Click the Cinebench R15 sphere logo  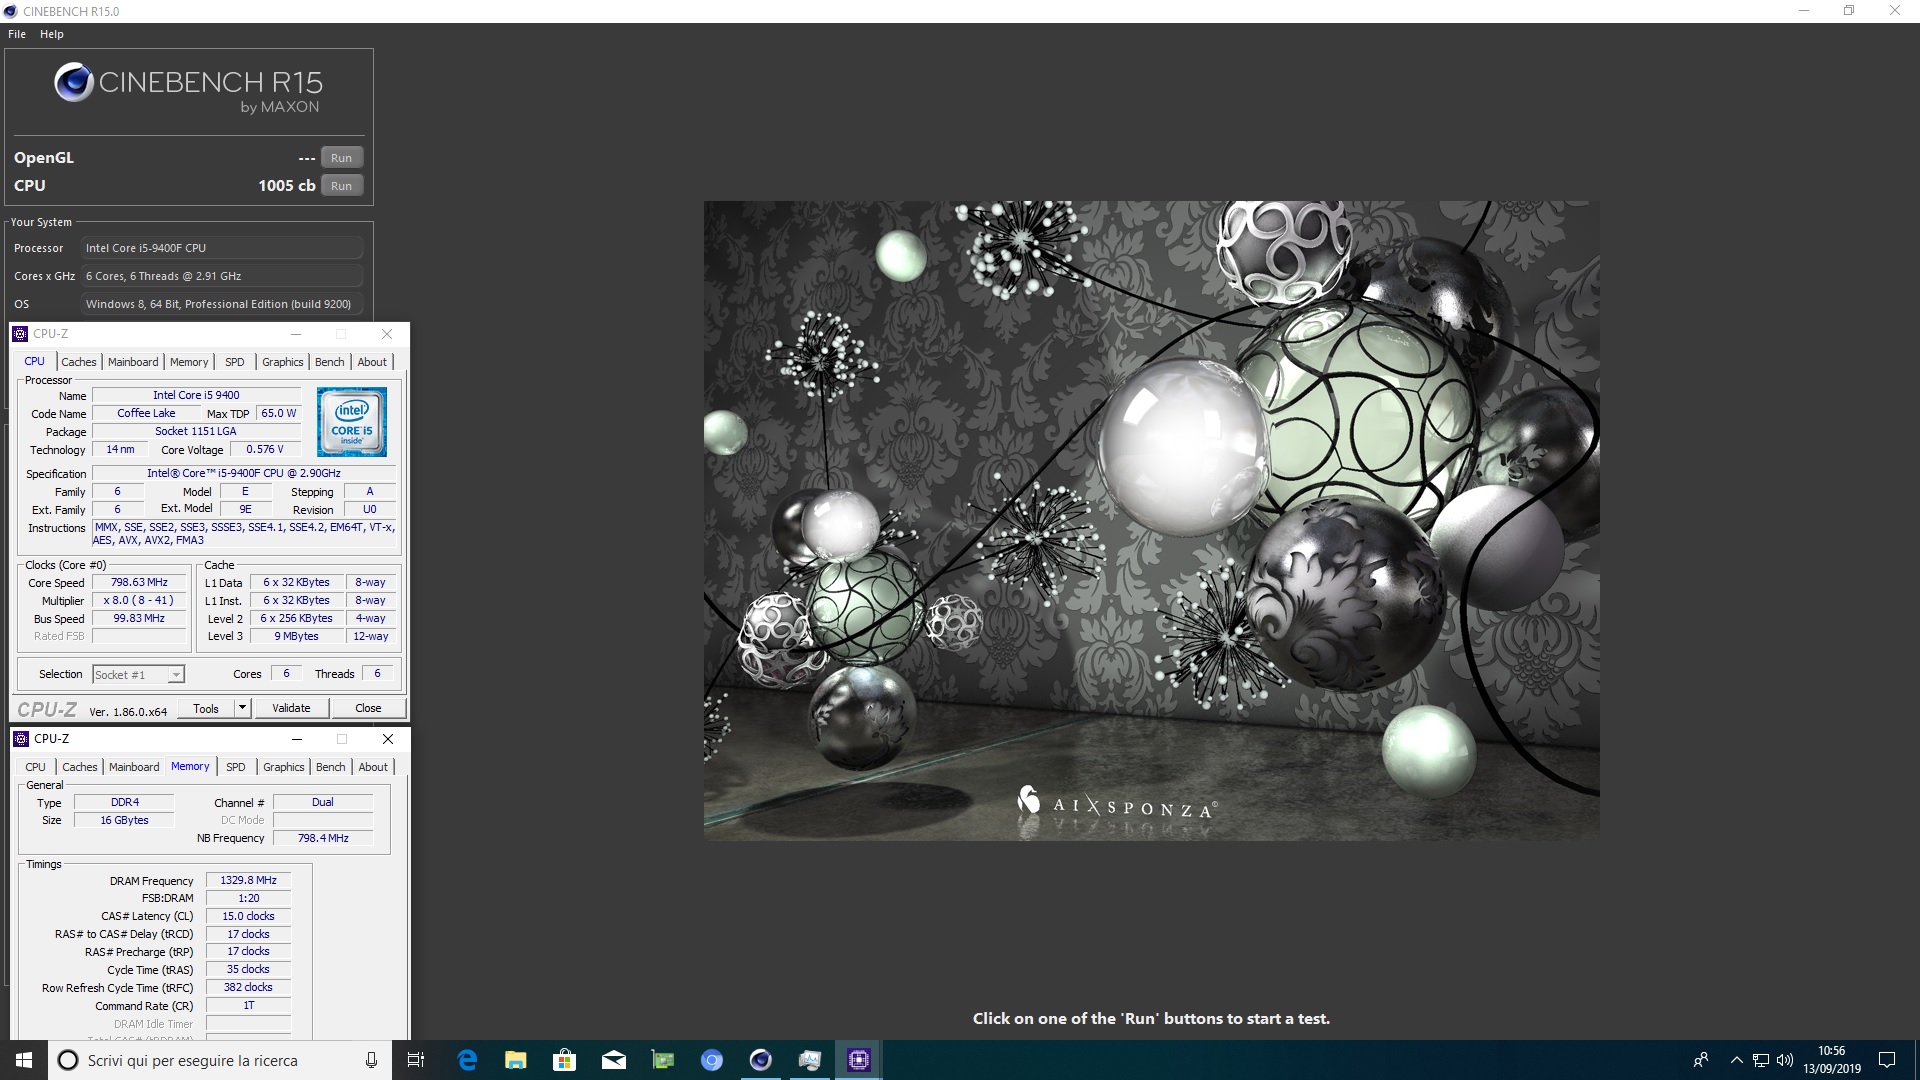[x=74, y=82]
